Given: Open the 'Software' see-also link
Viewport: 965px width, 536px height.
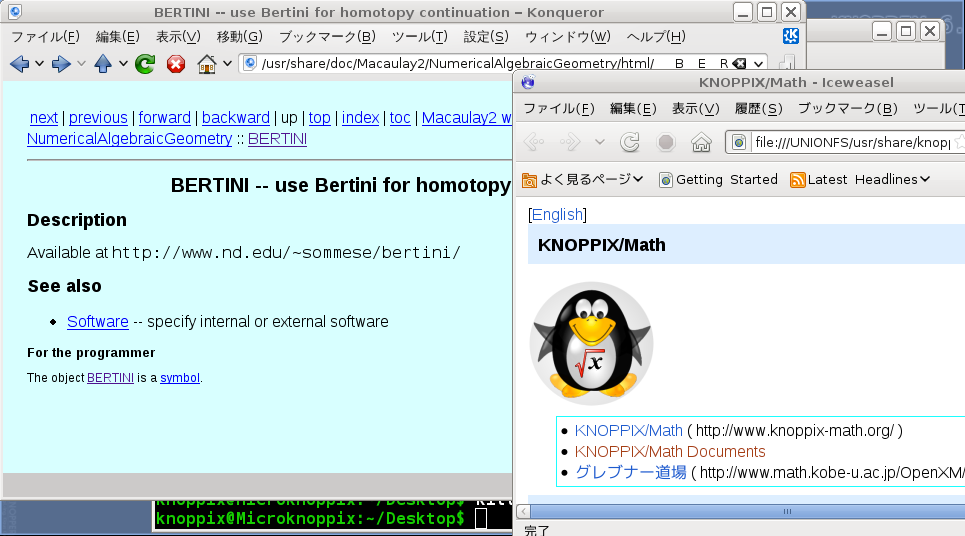Looking at the screenshot, I should [x=98, y=321].
